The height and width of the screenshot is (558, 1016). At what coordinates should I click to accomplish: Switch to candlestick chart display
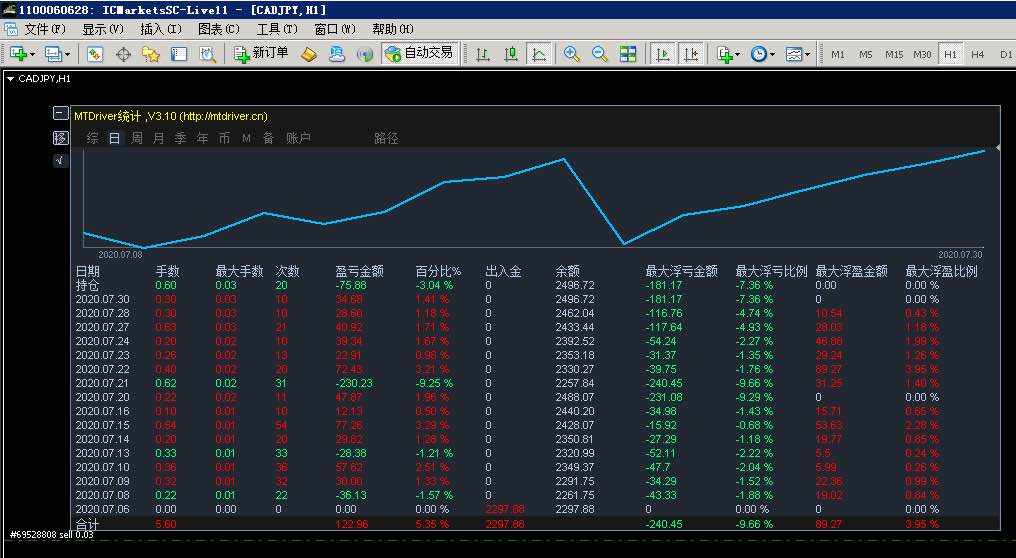coord(511,54)
